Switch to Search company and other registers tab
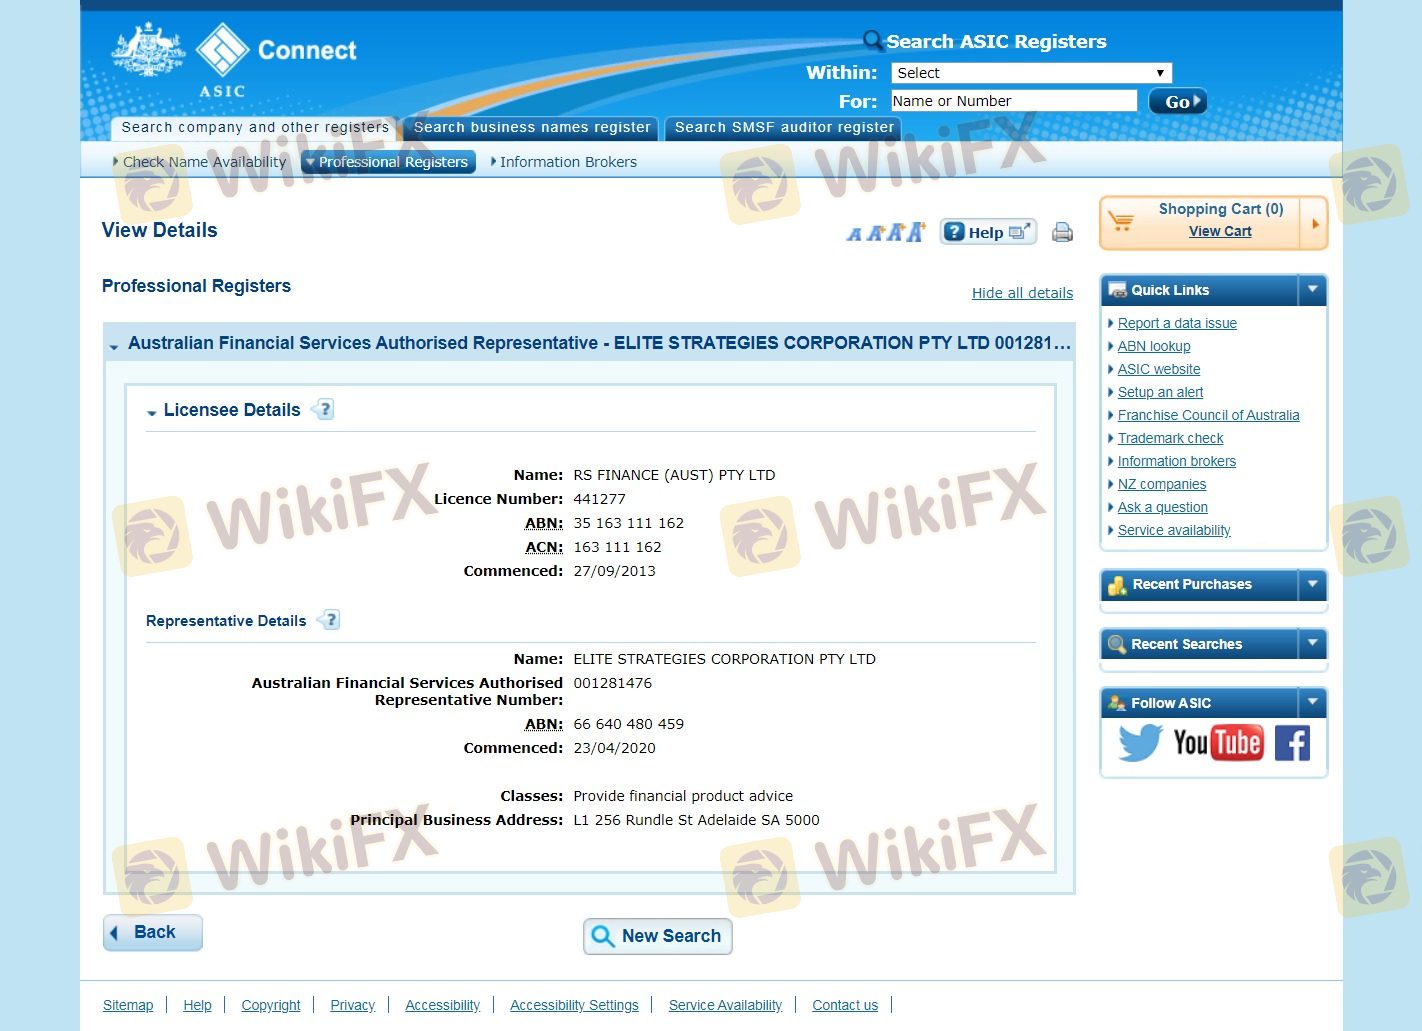Screen dimensions: 1422x1031 click(x=255, y=128)
